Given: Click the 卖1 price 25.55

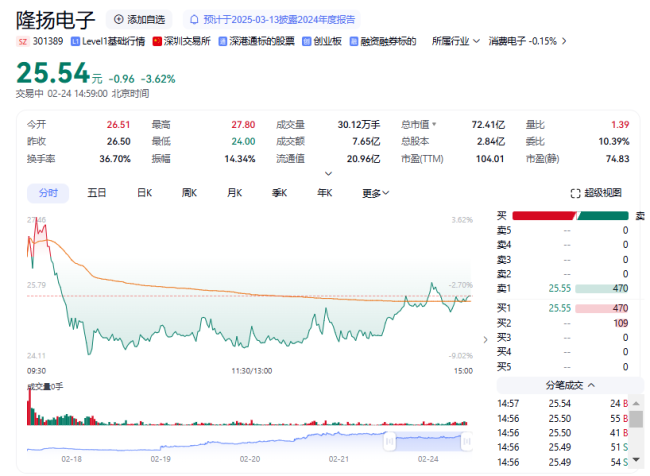Looking at the screenshot, I should (560, 288).
